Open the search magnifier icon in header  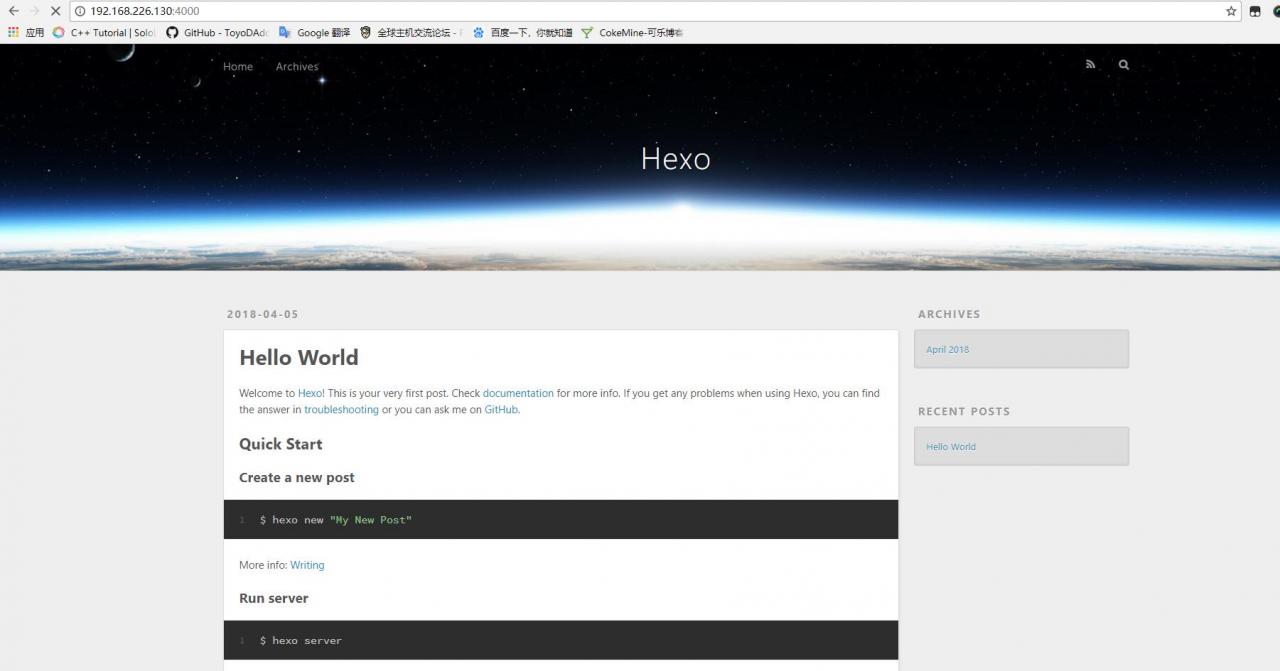[1124, 64]
